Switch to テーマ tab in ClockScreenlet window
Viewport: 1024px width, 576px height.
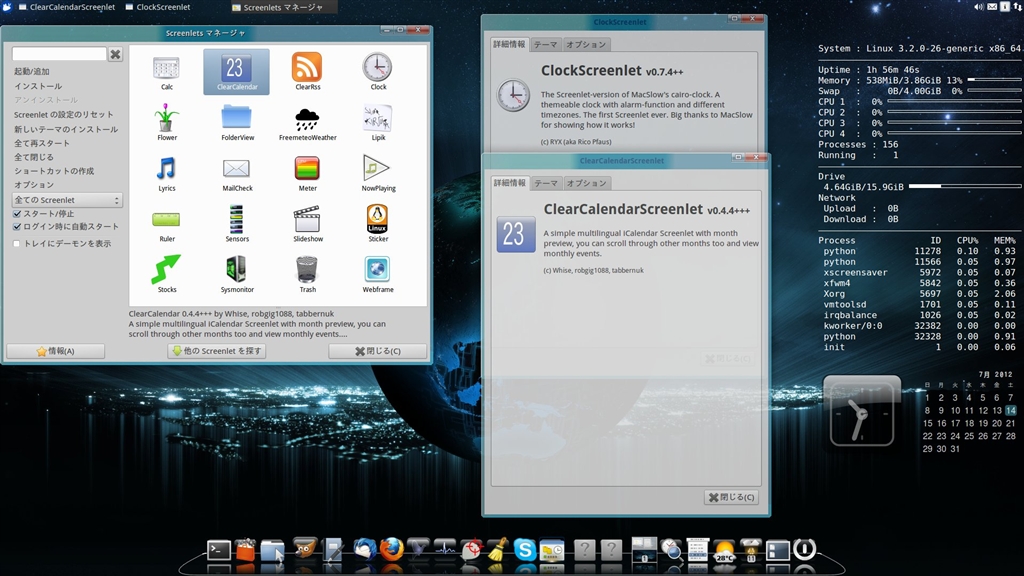[545, 45]
